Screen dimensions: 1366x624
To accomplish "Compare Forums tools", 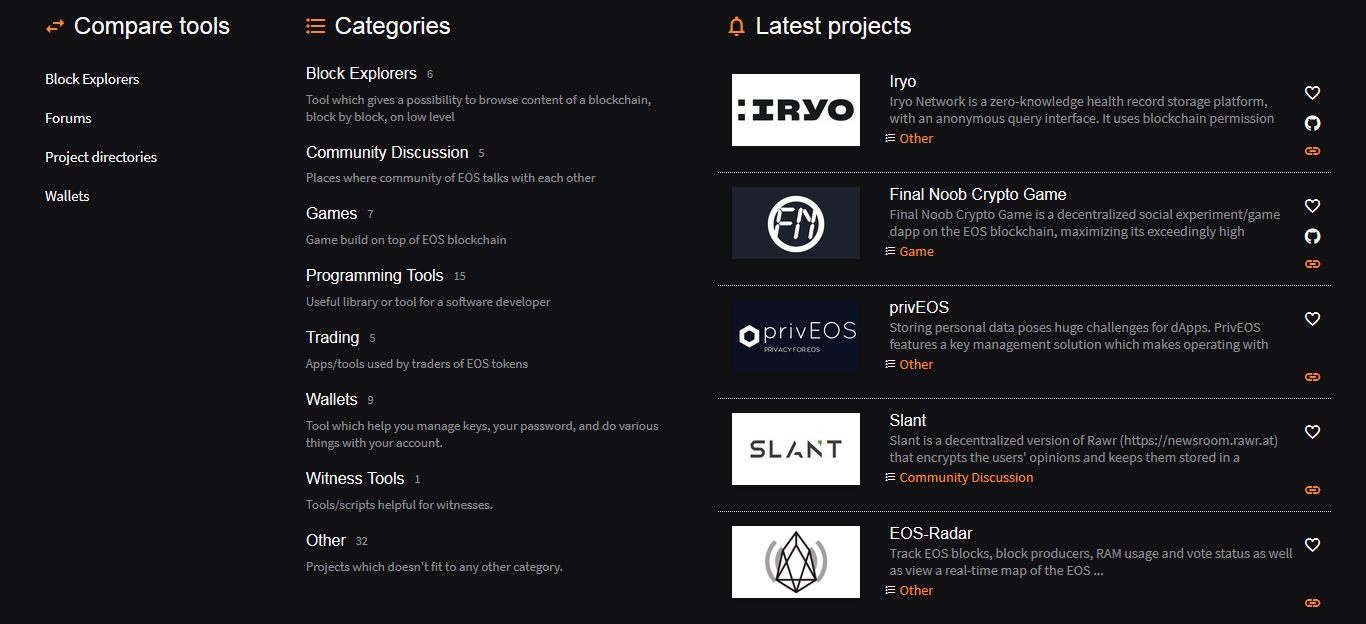I will (68, 118).
